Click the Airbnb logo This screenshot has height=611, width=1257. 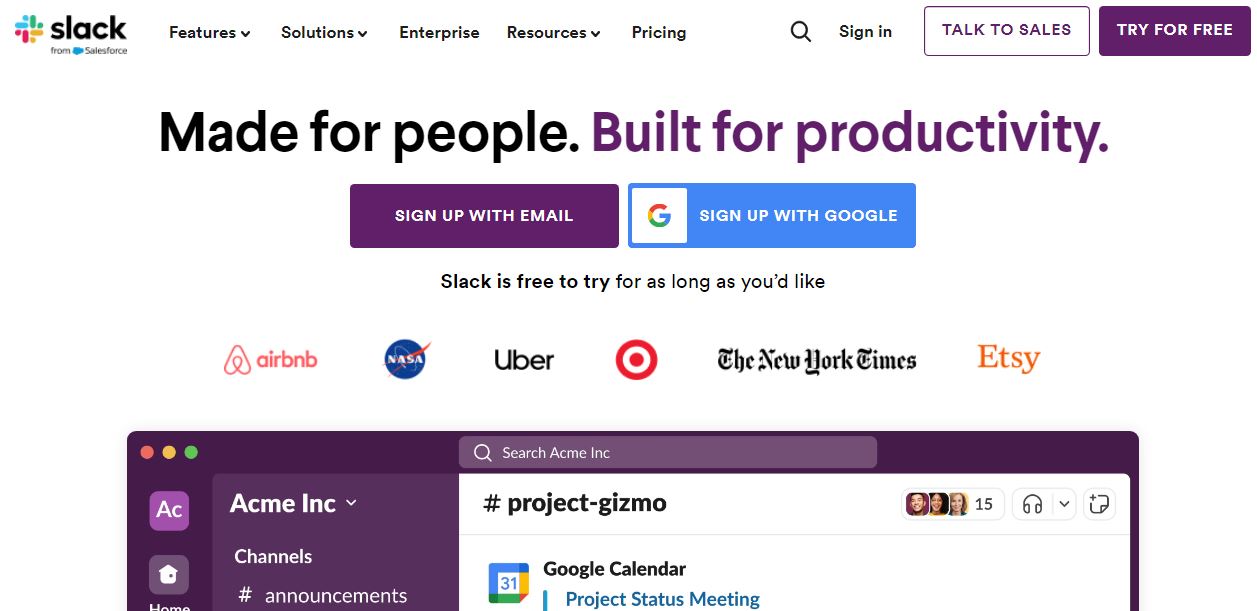tap(270, 360)
